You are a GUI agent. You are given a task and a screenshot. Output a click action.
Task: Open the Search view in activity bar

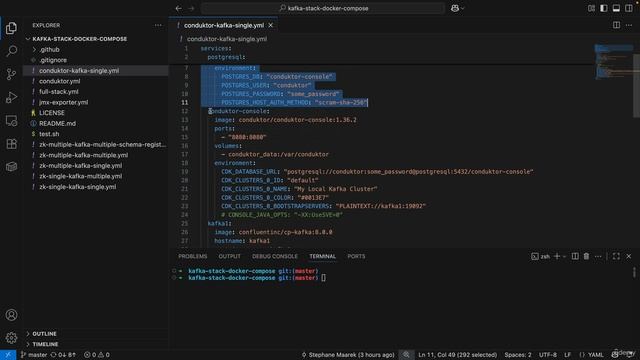[x=11, y=51]
